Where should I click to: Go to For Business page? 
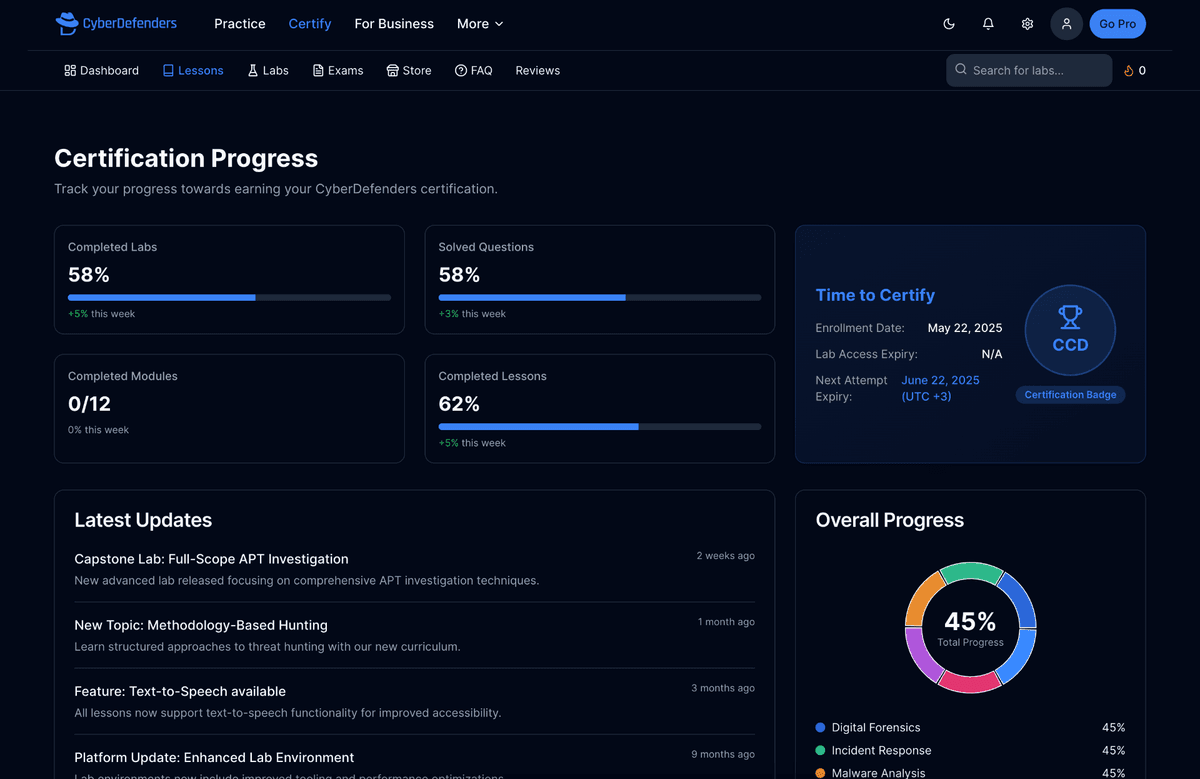[394, 24]
